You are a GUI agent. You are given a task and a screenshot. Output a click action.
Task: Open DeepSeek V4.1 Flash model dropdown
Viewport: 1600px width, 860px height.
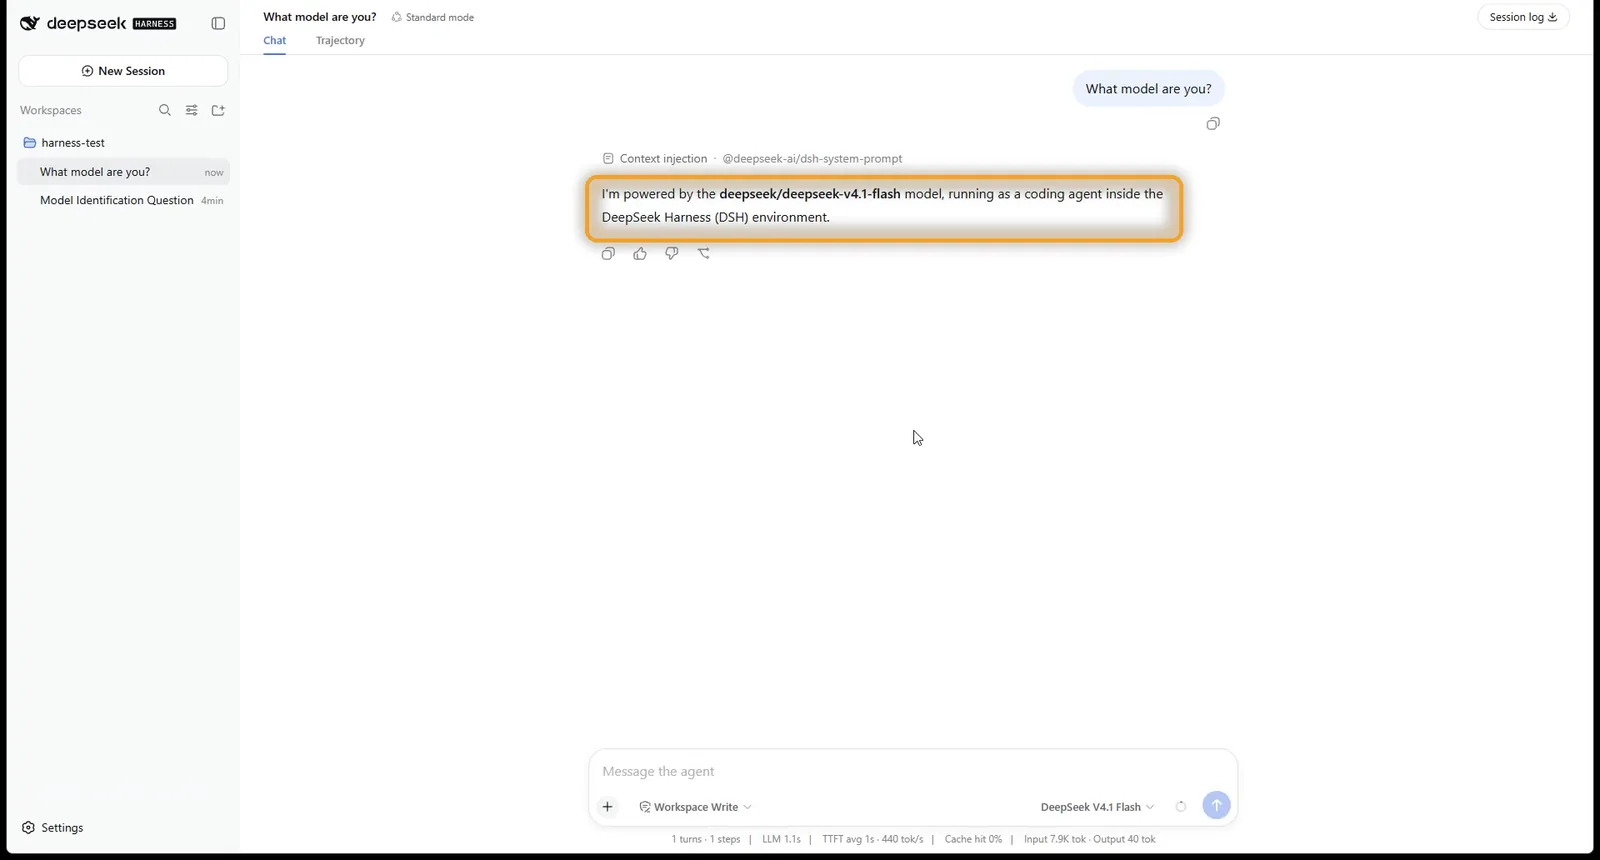point(1097,807)
